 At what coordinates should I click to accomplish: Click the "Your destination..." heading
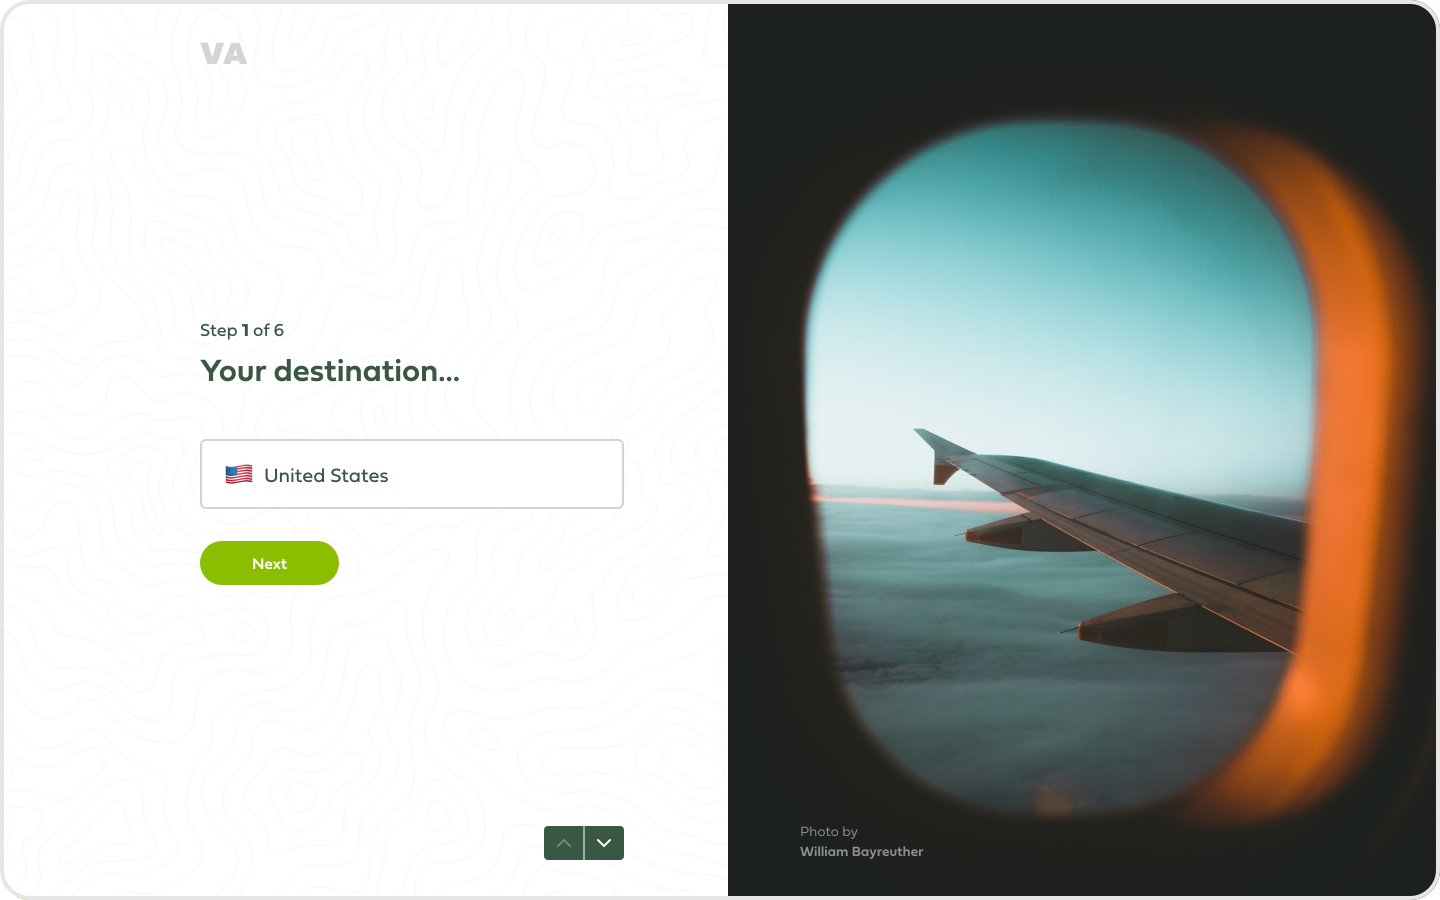(330, 371)
